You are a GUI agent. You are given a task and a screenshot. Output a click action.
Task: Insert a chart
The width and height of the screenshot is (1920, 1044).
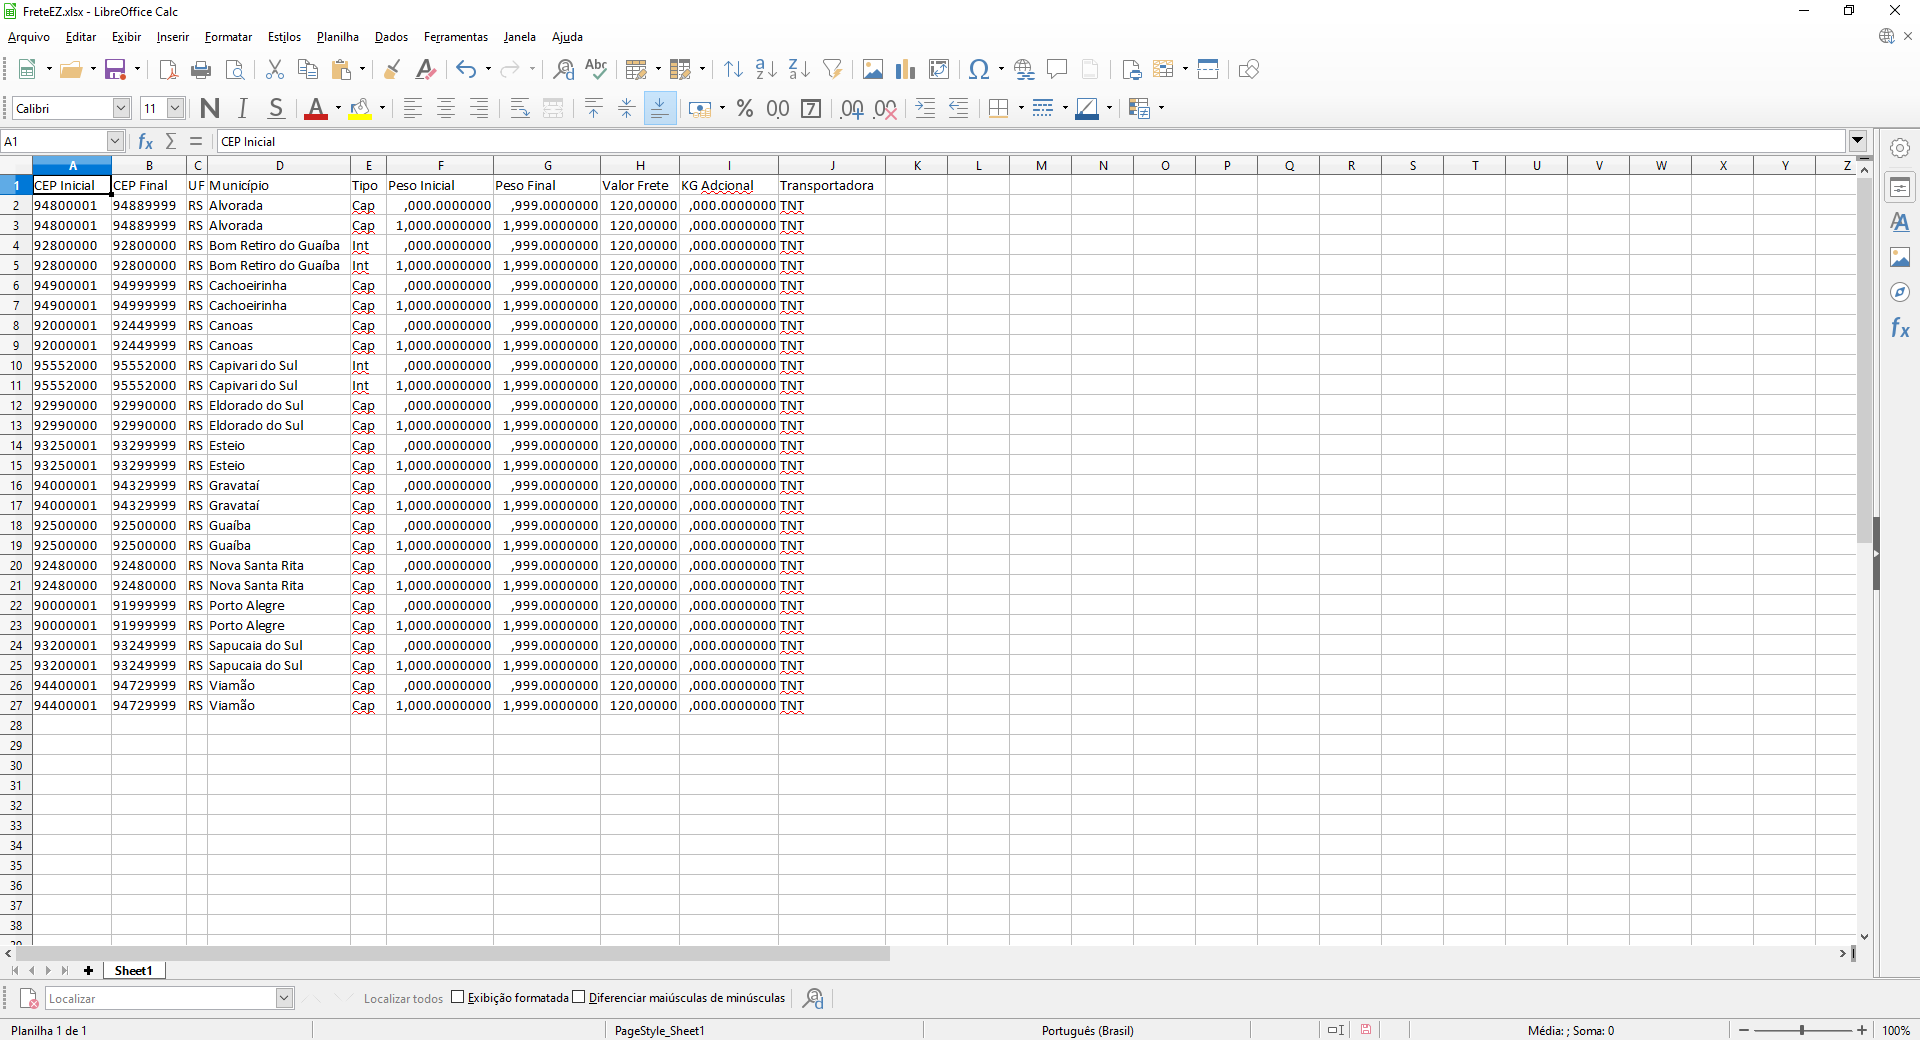click(906, 69)
